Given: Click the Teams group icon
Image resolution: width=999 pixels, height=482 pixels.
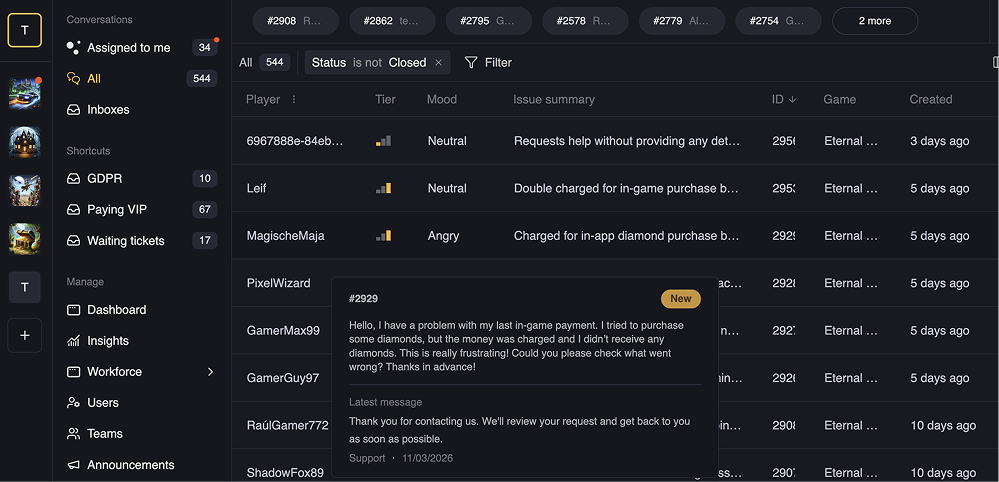Looking at the screenshot, I should pos(73,434).
